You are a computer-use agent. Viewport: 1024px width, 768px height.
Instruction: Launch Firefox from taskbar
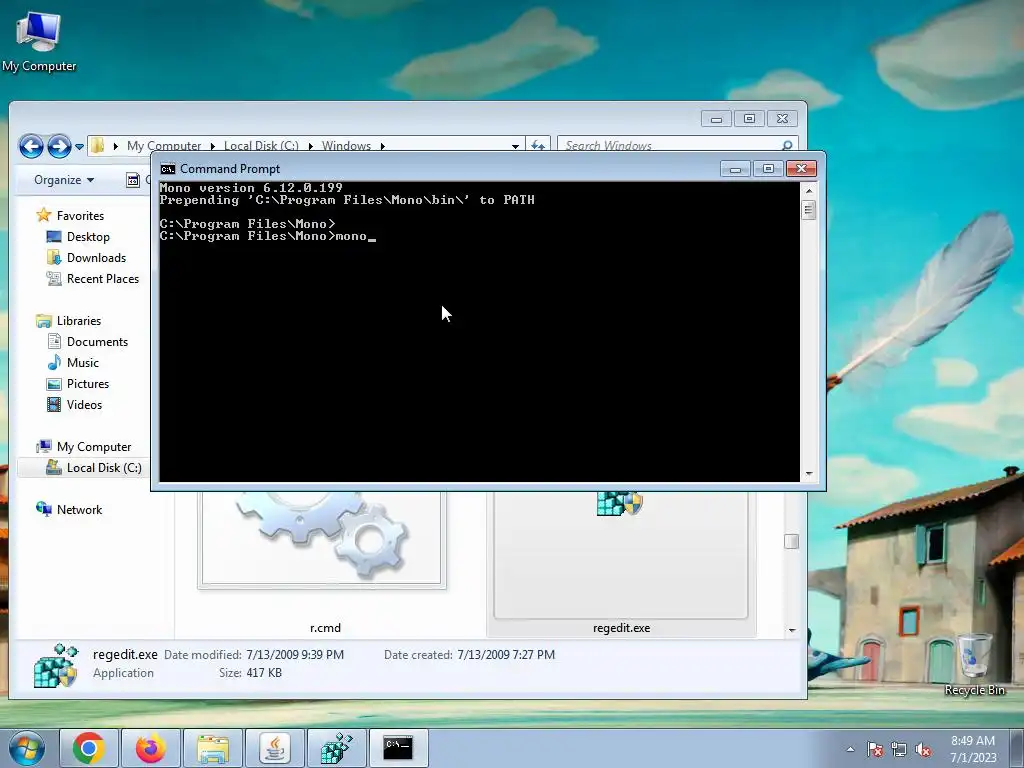[x=151, y=748]
